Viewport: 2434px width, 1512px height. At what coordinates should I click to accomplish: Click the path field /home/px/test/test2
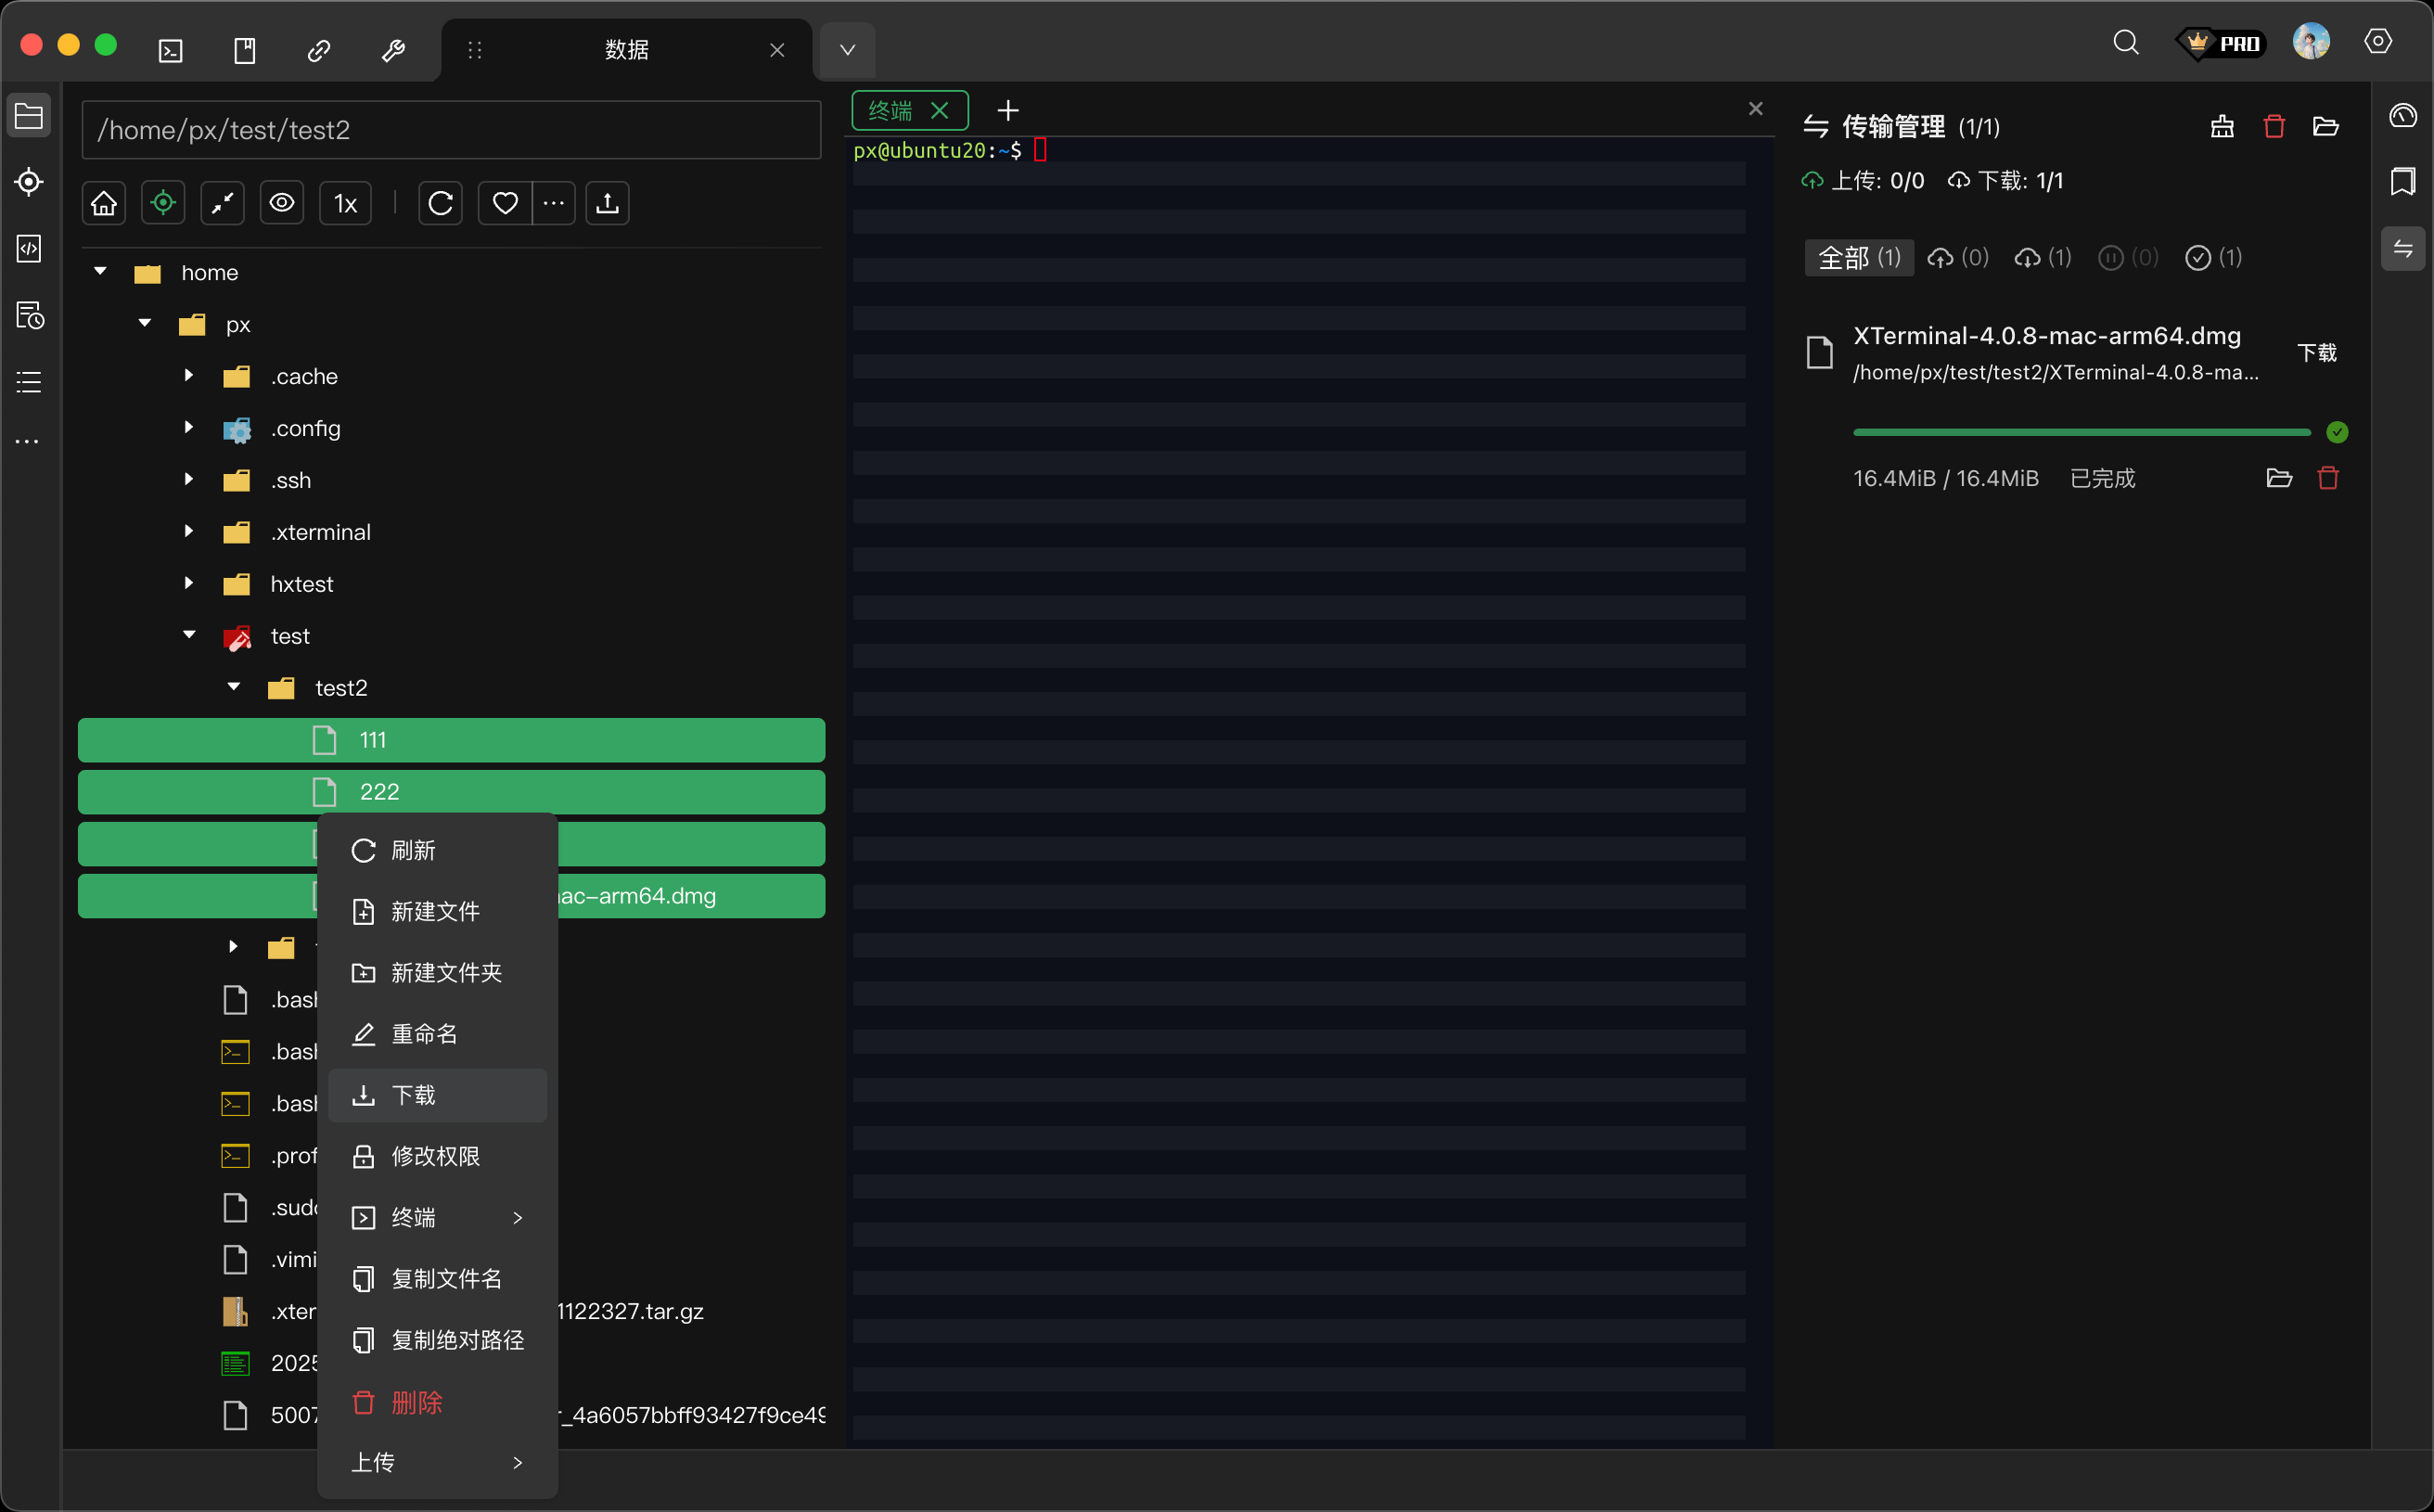[x=450, y=130]
